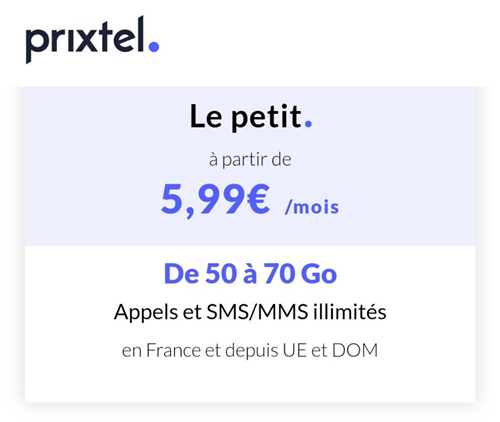The width and height of the screenshot is (500, 422).
Task: Click the prixtel logo
Action: [x=92, y=39]
